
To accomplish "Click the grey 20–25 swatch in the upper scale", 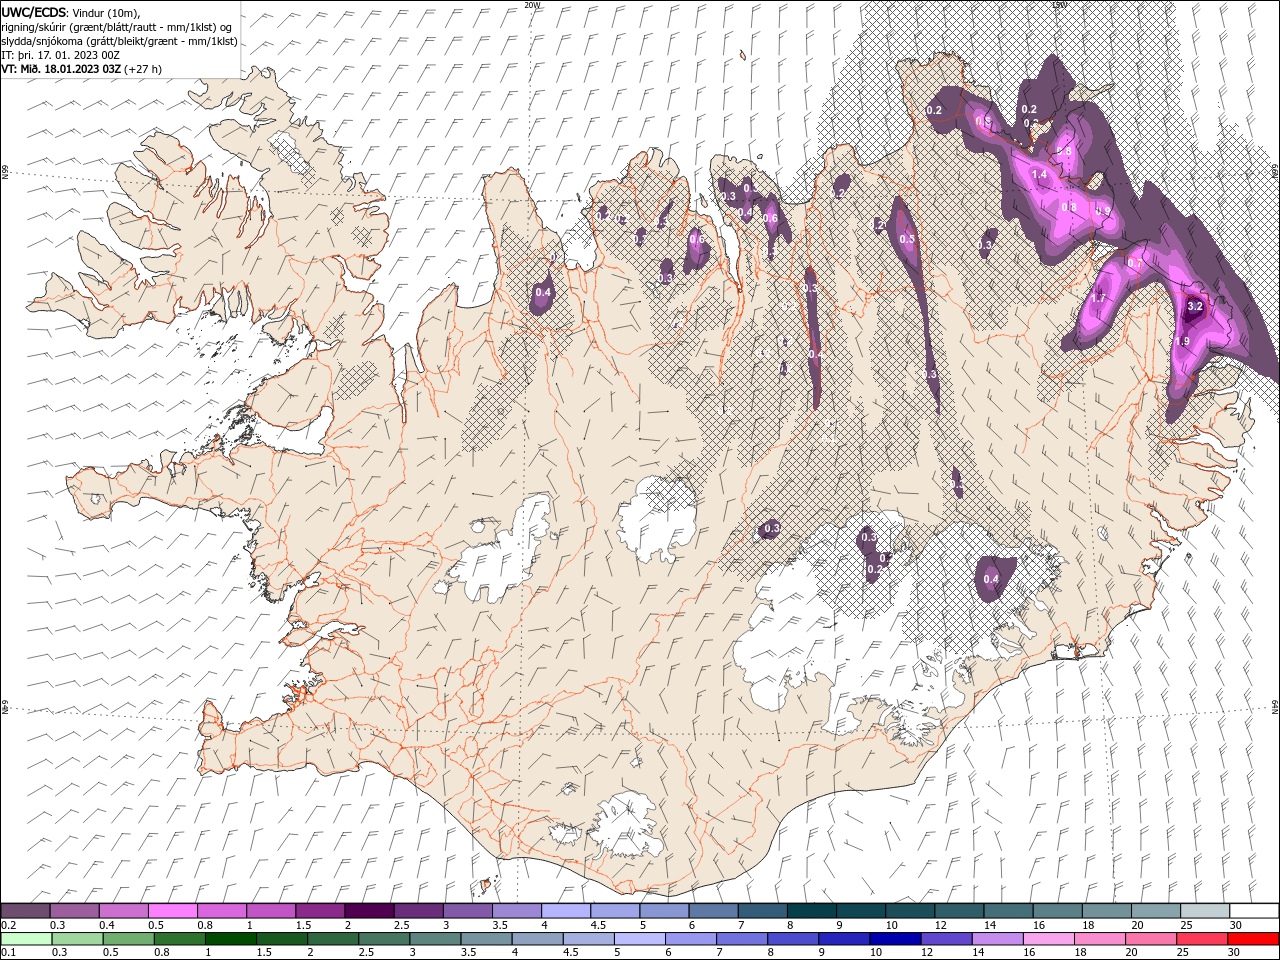I will point(1156,911).
